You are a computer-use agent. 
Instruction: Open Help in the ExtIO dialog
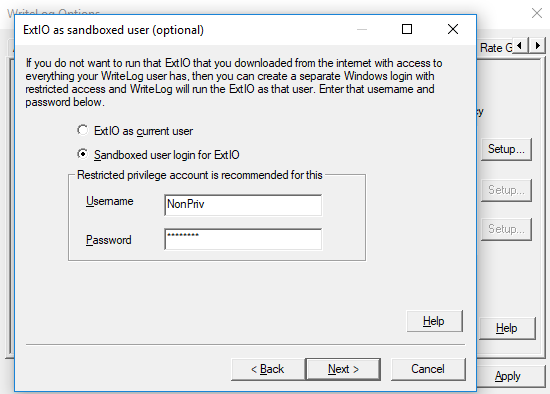(x=434, y=321)
